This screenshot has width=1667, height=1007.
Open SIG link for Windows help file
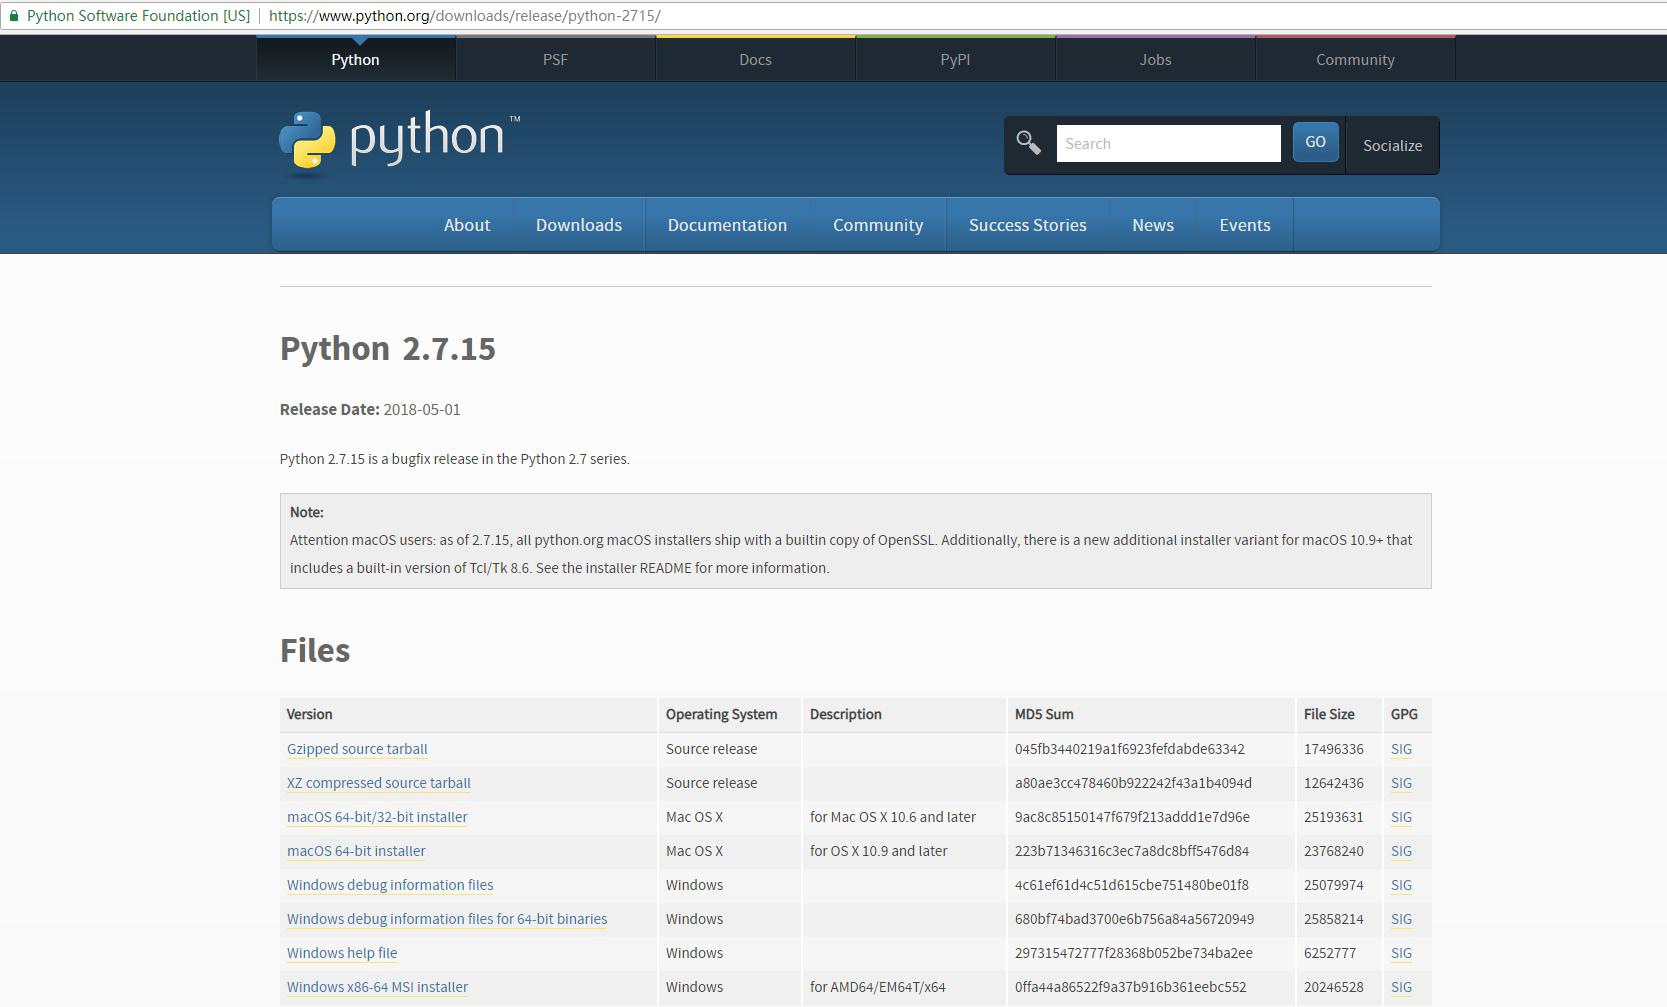1401,953
